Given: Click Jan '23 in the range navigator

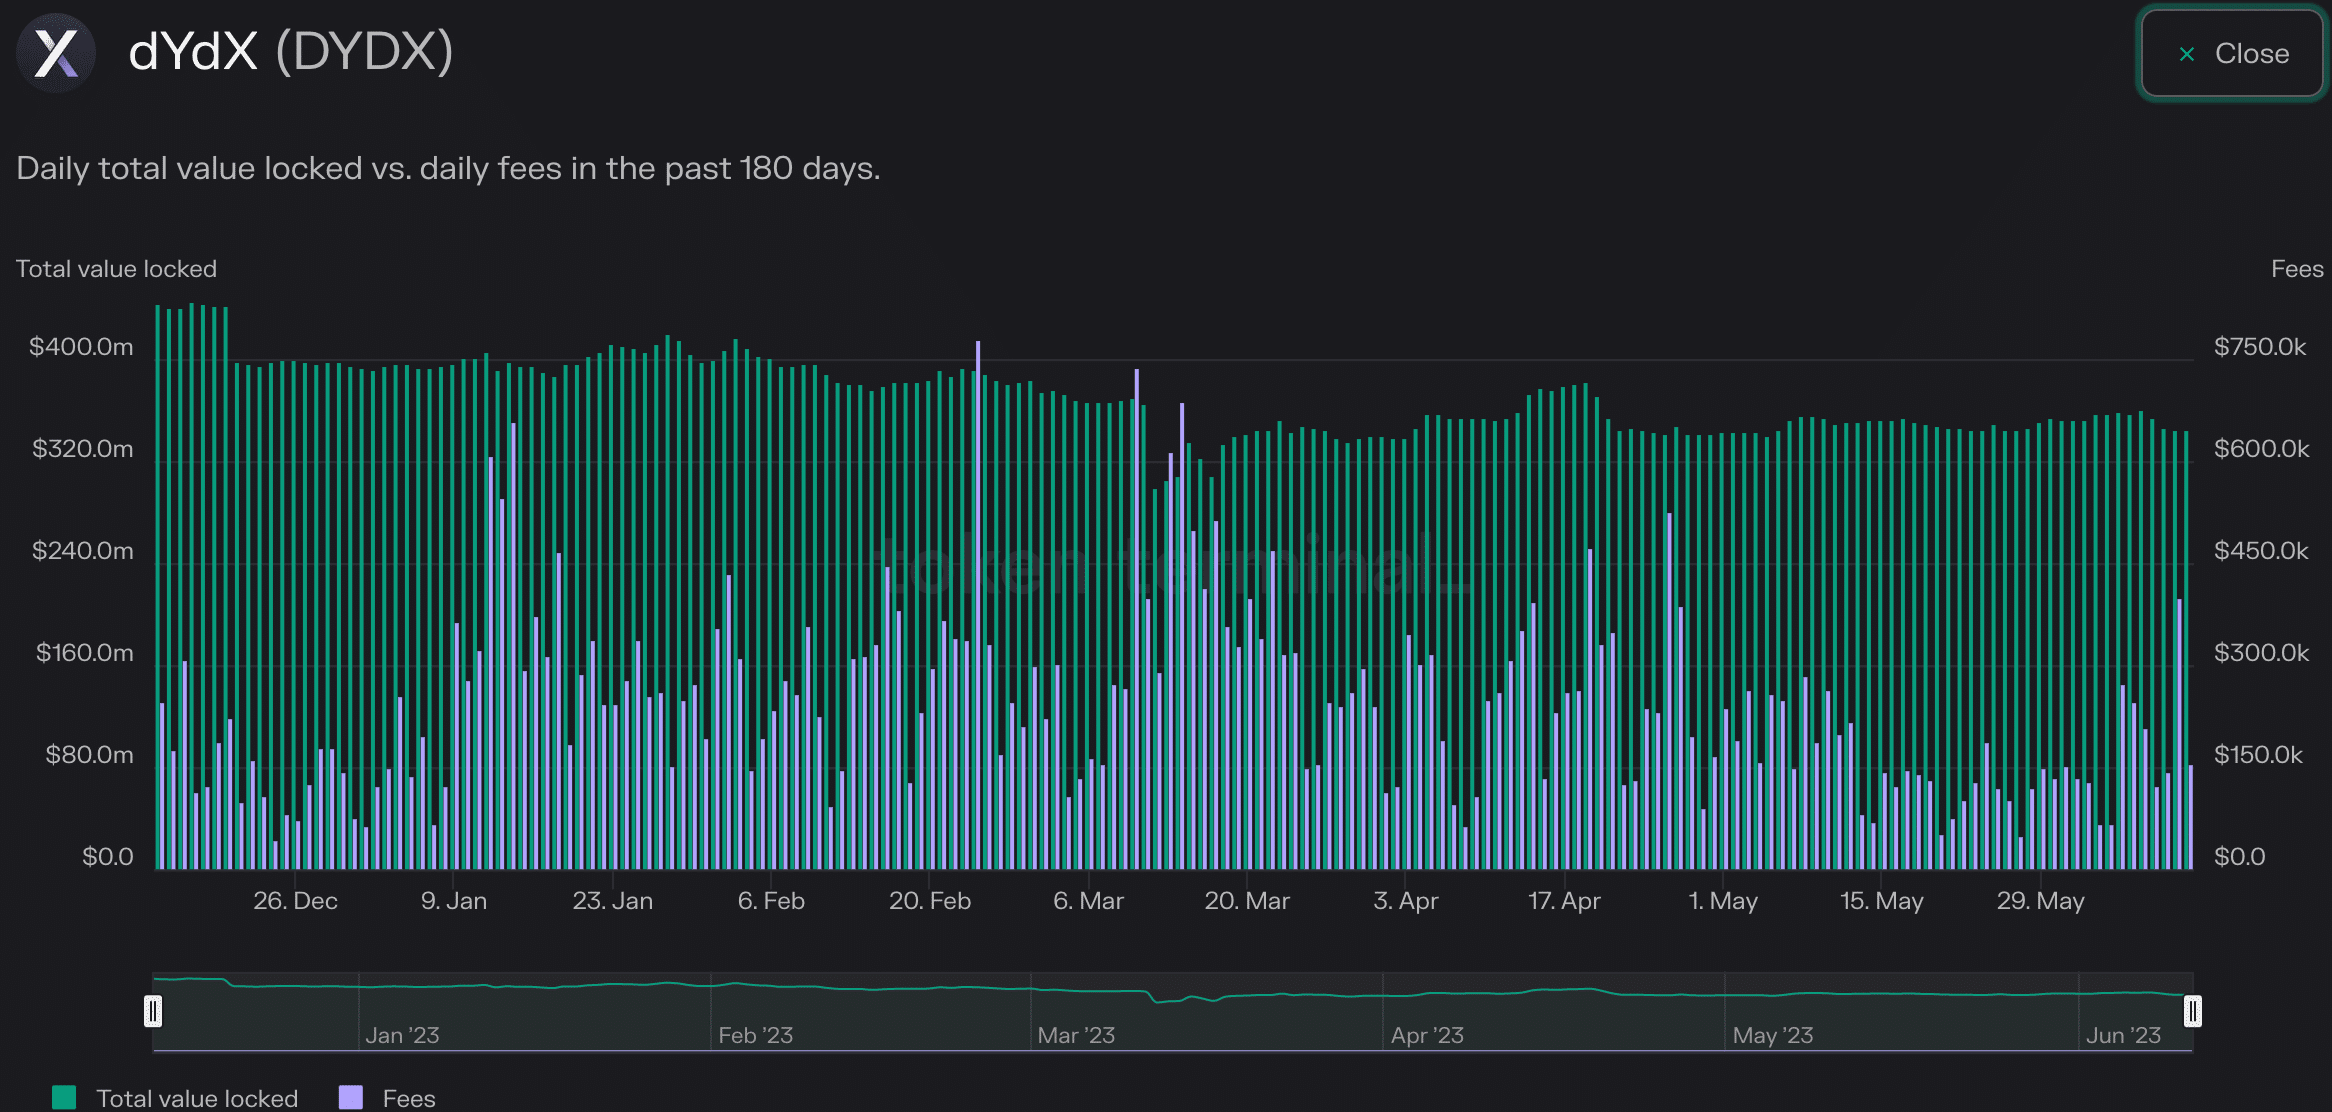Looking at the screenshot, I should tap(402, 1035).
